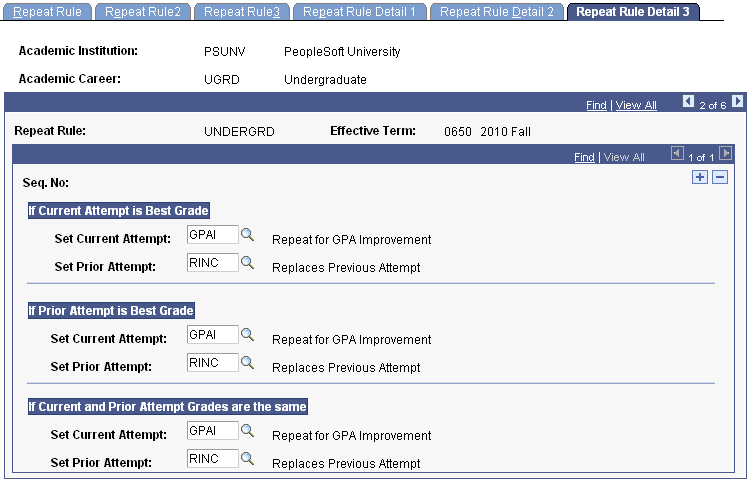The height and width of the screenshot is (483, 751).
Task: Delete the Seq. No row with minus
Action: (720, 177)
